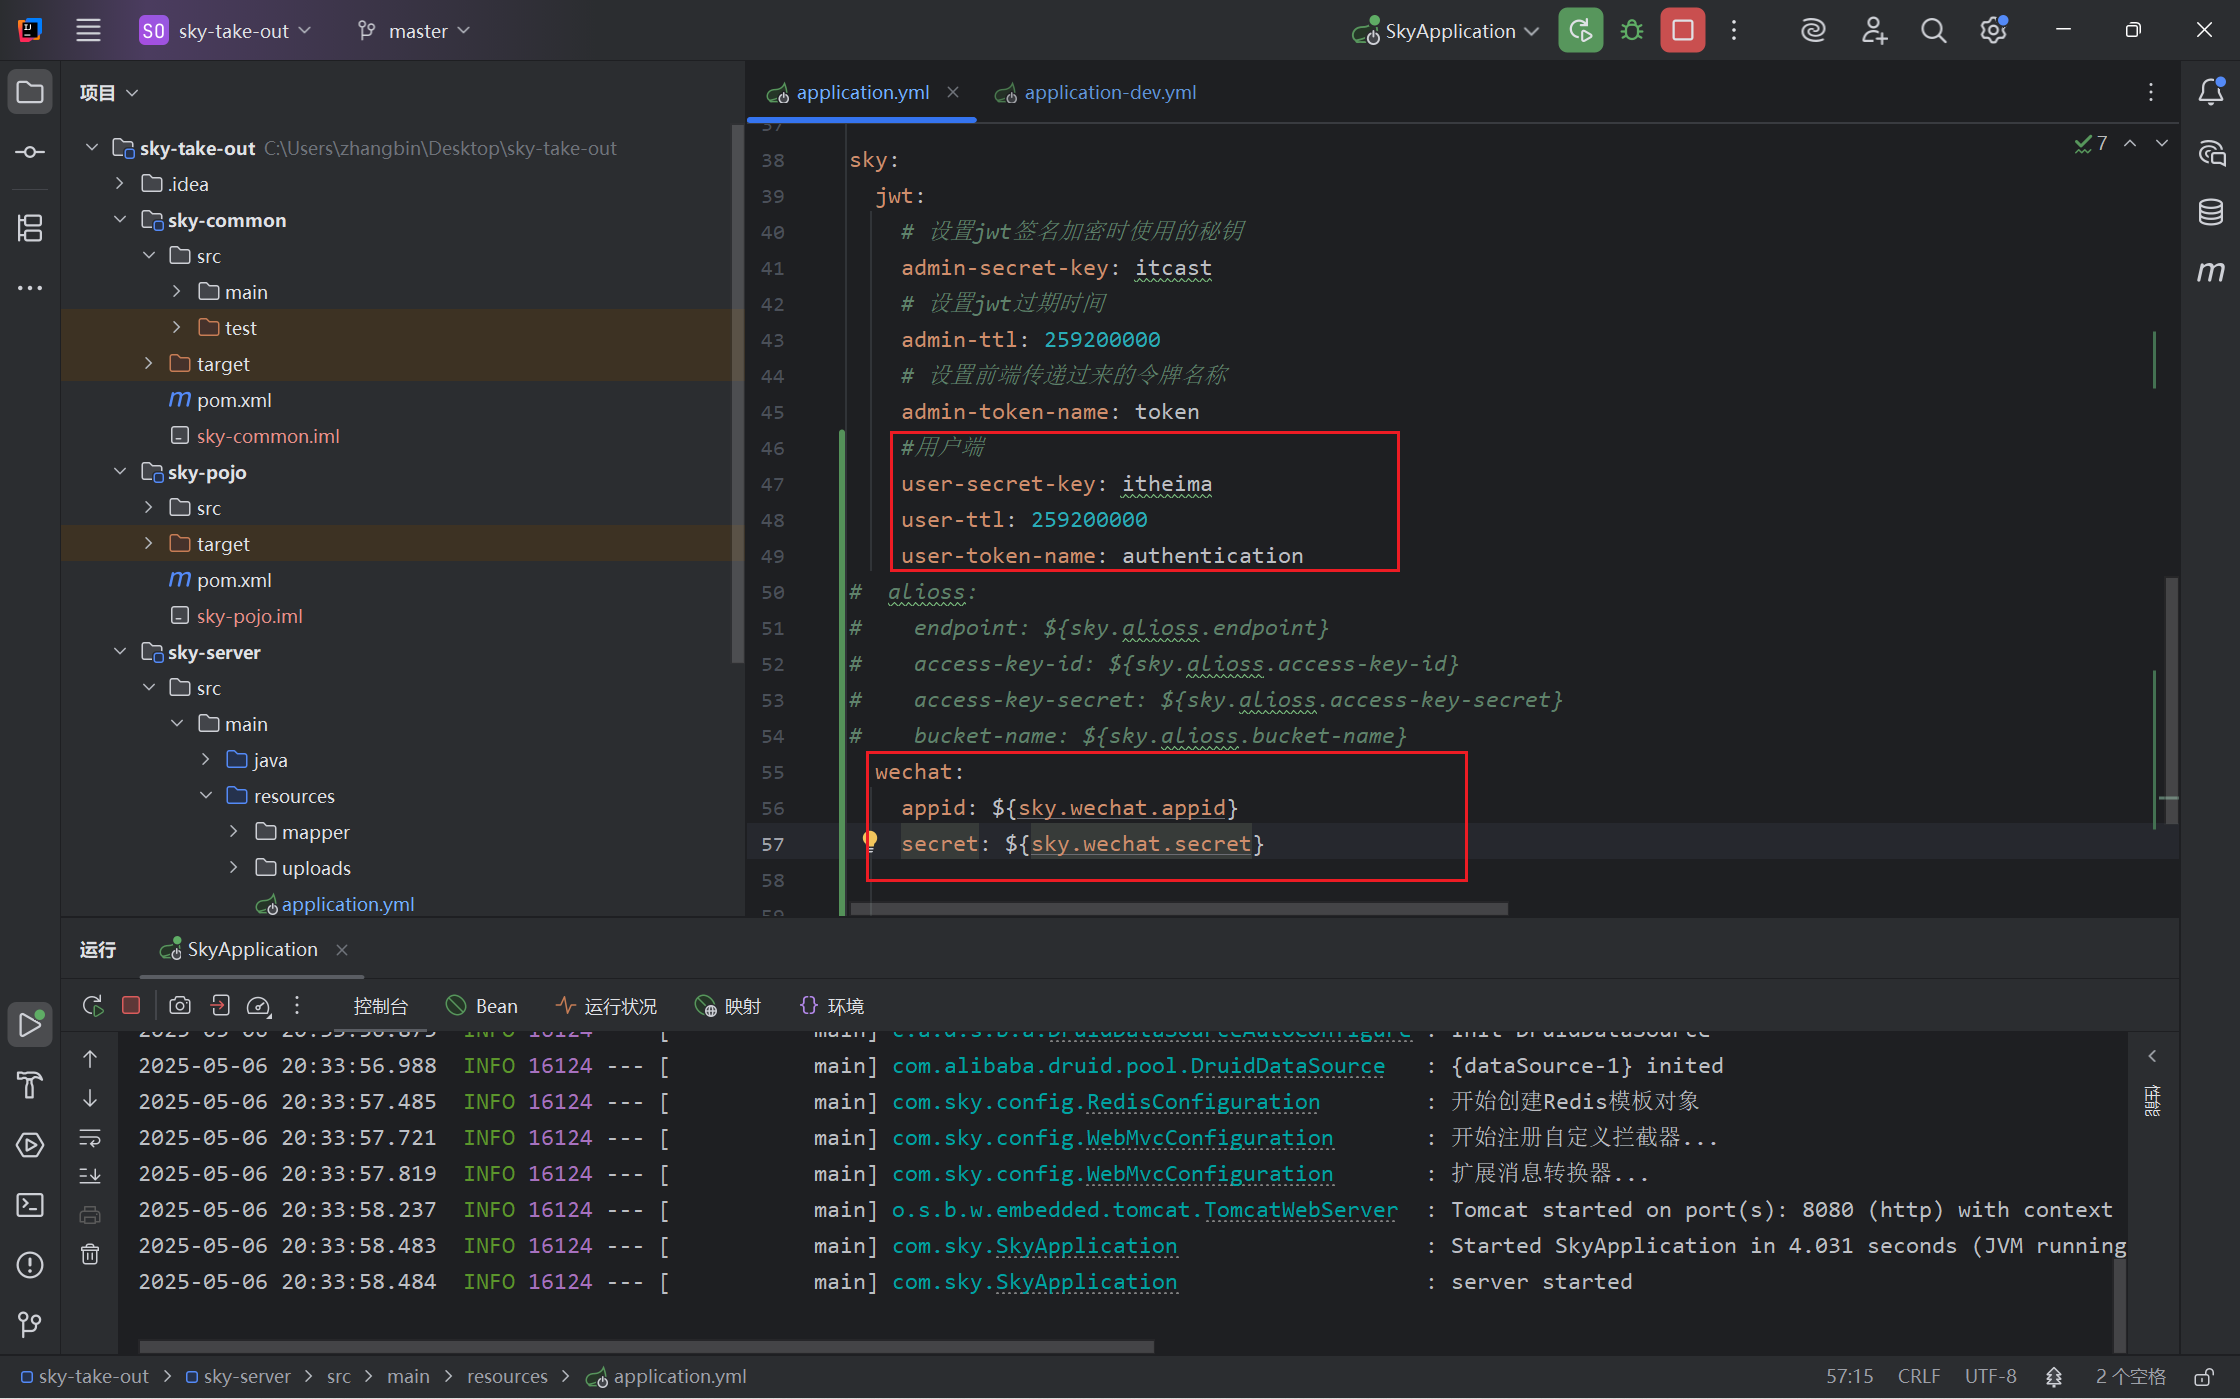This screenshot has height=1399, width=2240.
Task: Switch to the 映射 tab
Action: (x=728, y=1006)
